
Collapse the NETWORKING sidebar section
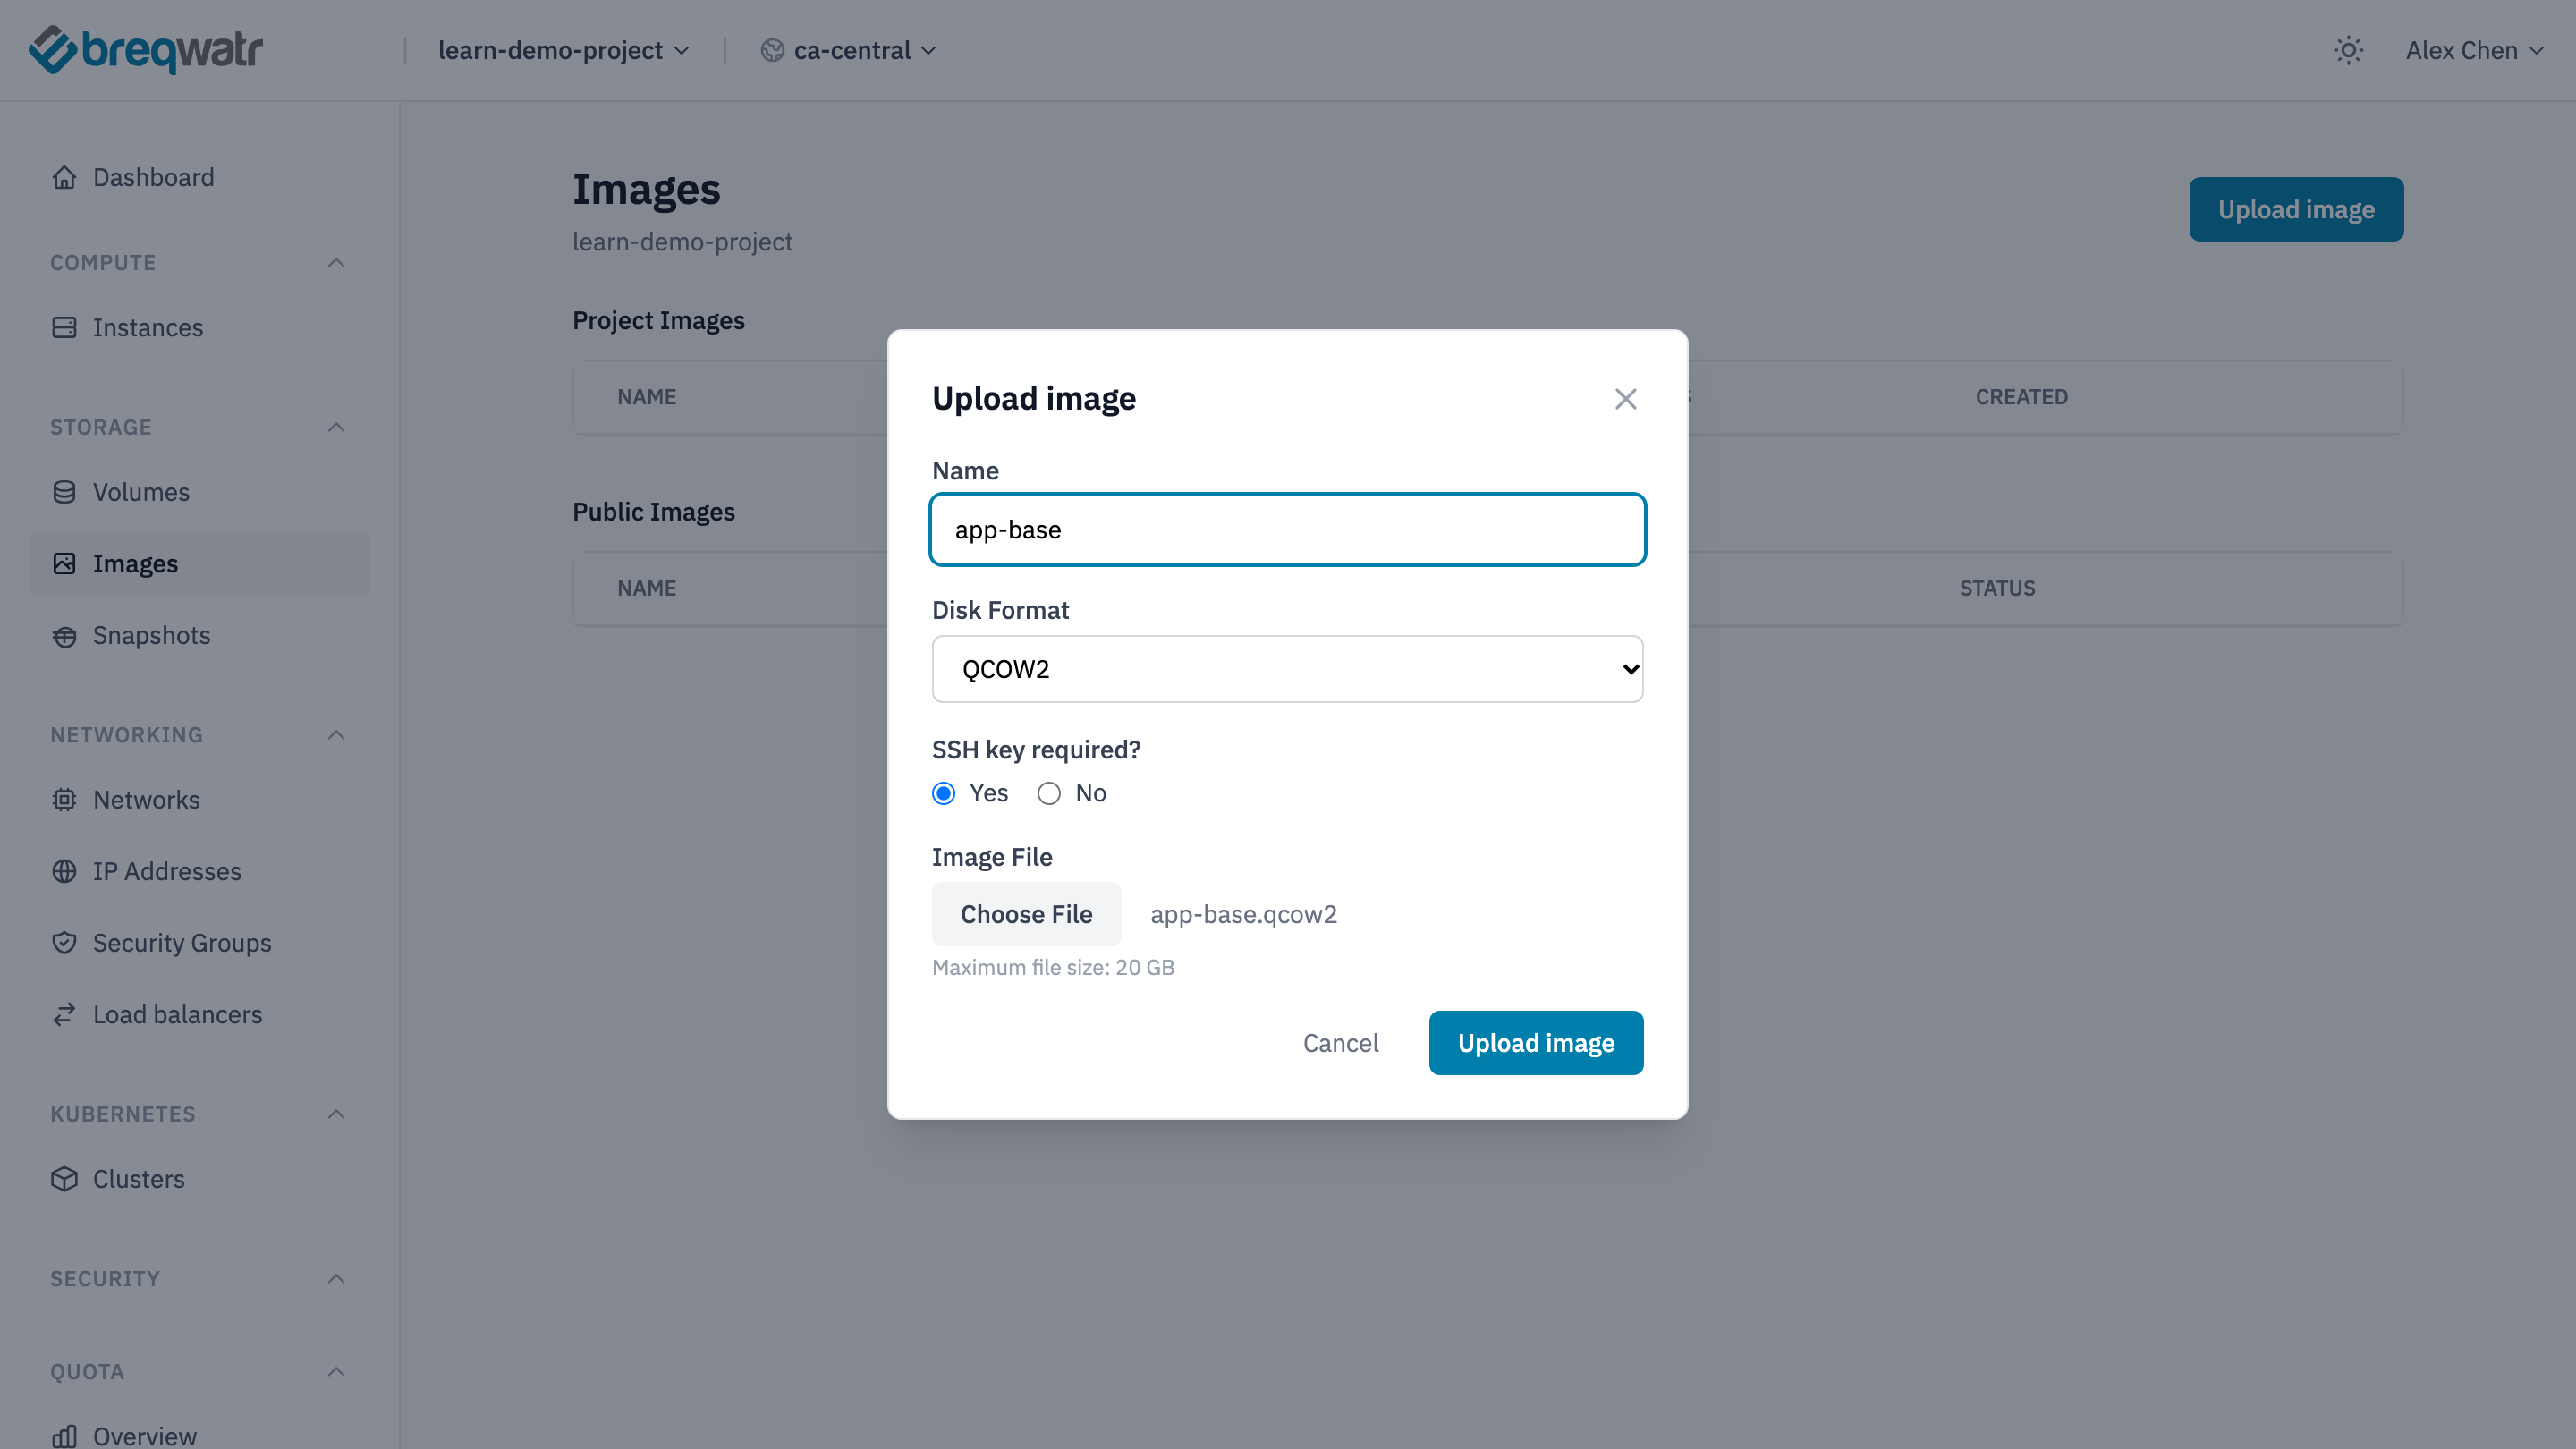[336, 735]
